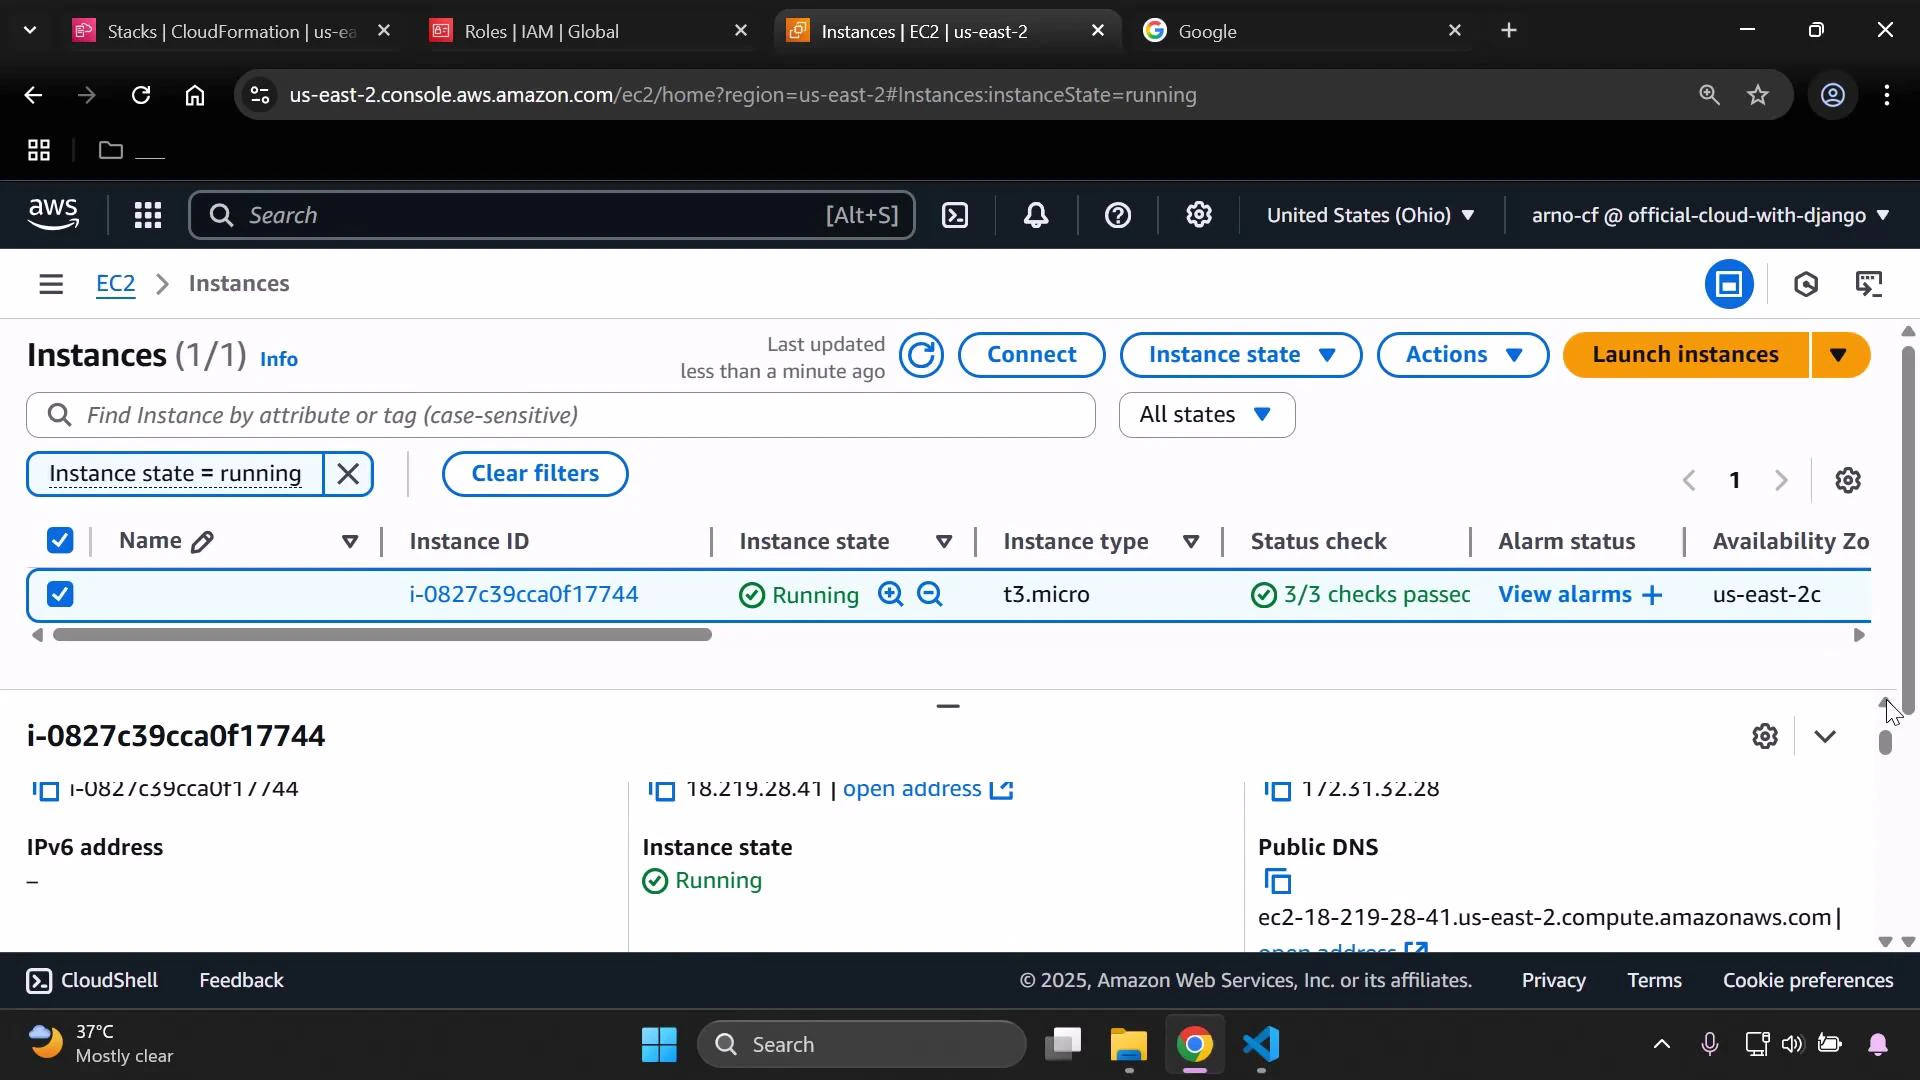
Task: Open the notifications bell panel
Action: (1036, 215)
